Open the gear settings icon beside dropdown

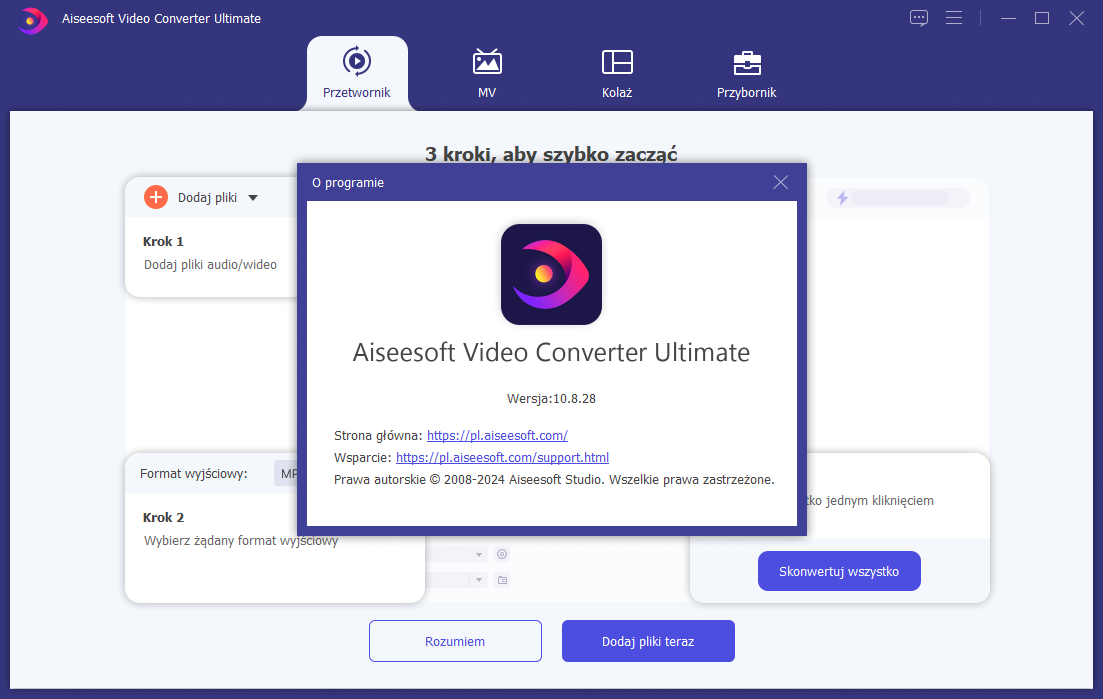(x=502, y=554)
